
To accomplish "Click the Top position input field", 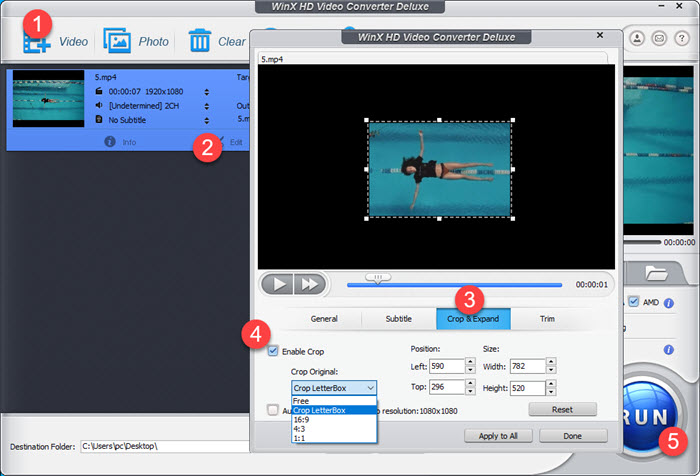I will click(x=447, y=387).
